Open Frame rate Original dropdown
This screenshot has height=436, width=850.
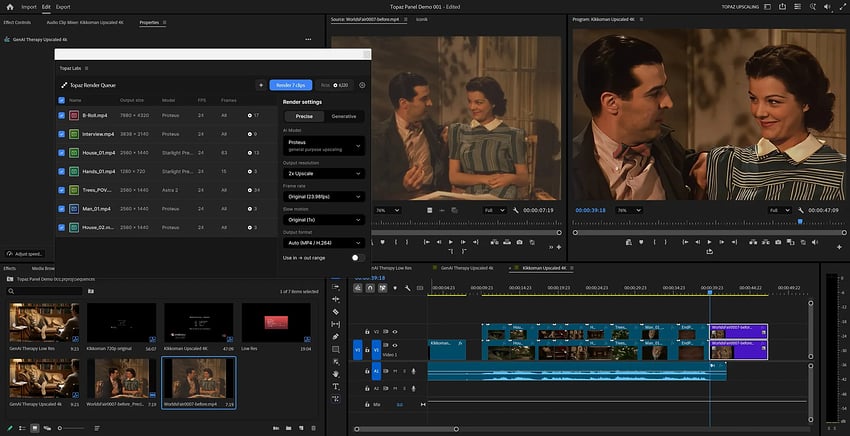(324, 197)
